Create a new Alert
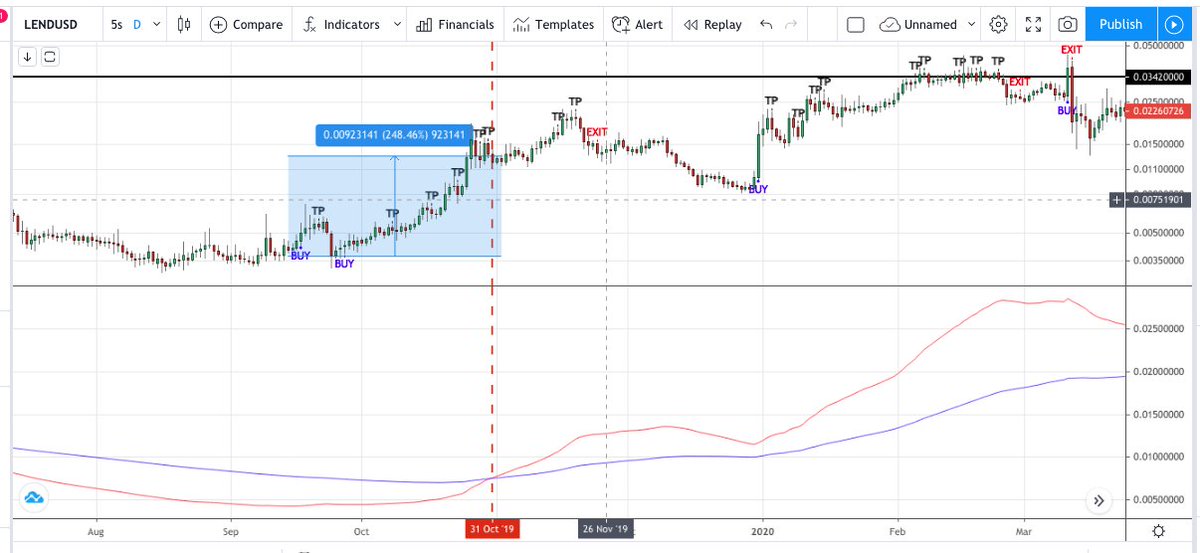1200x553 pixels. point(637,24)
